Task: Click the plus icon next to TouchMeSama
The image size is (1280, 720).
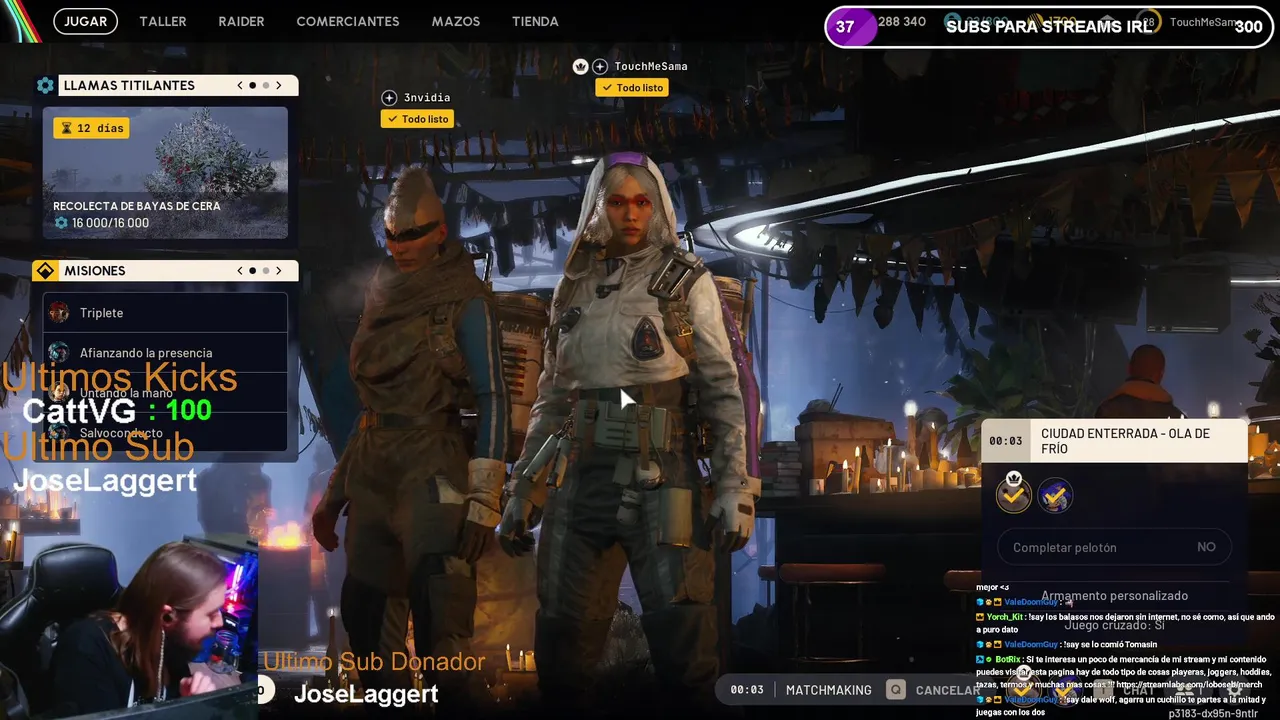Action: coord(600,66)
